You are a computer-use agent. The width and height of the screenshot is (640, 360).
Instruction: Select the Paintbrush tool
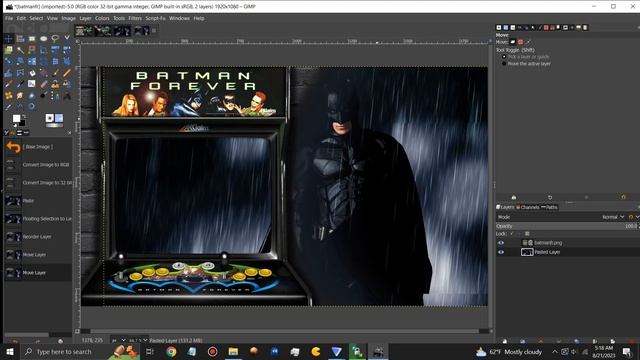point(56,73)
